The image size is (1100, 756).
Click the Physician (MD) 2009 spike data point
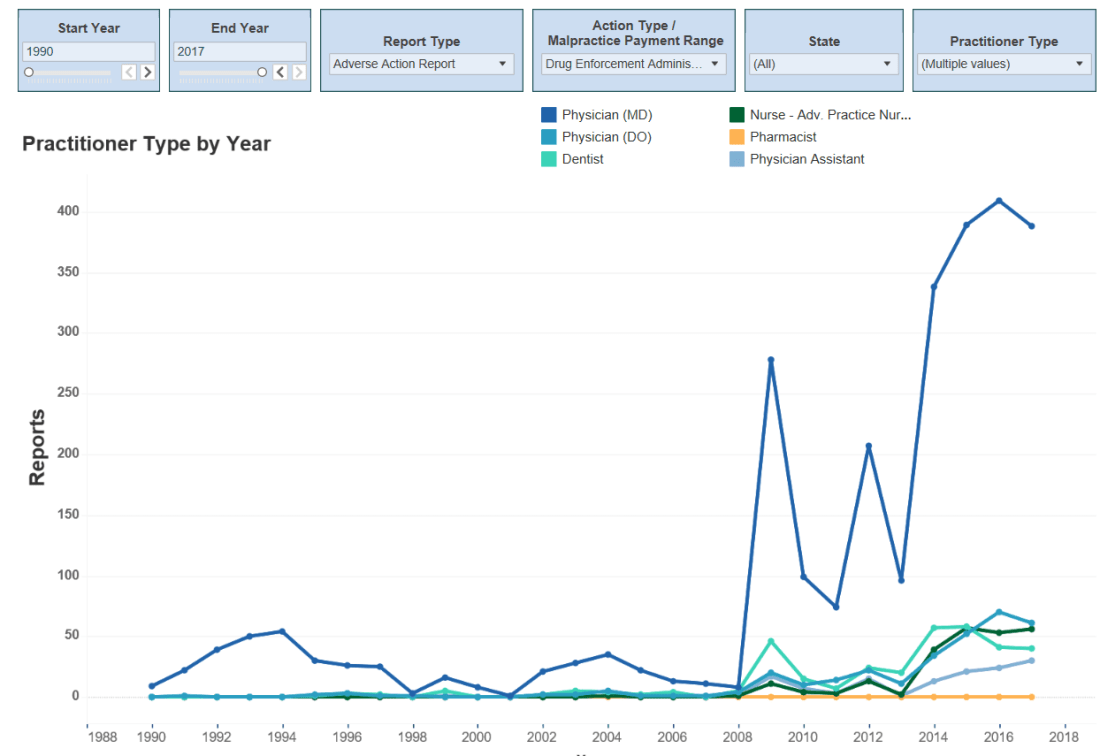(x=771, y=360)
